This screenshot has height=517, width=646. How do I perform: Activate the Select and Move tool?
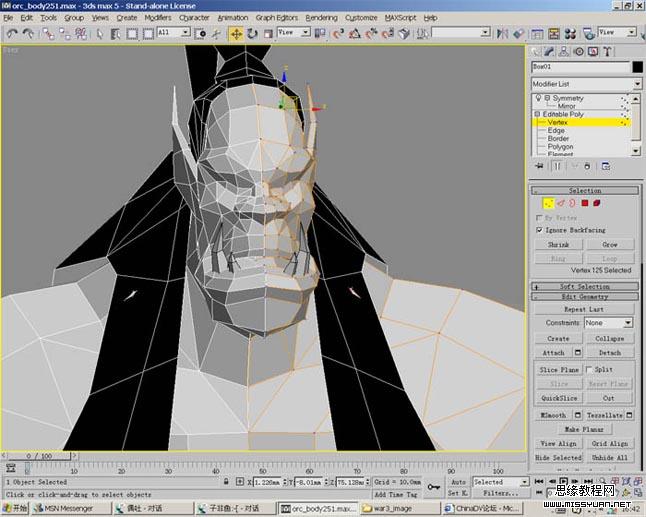coord(236,33)
